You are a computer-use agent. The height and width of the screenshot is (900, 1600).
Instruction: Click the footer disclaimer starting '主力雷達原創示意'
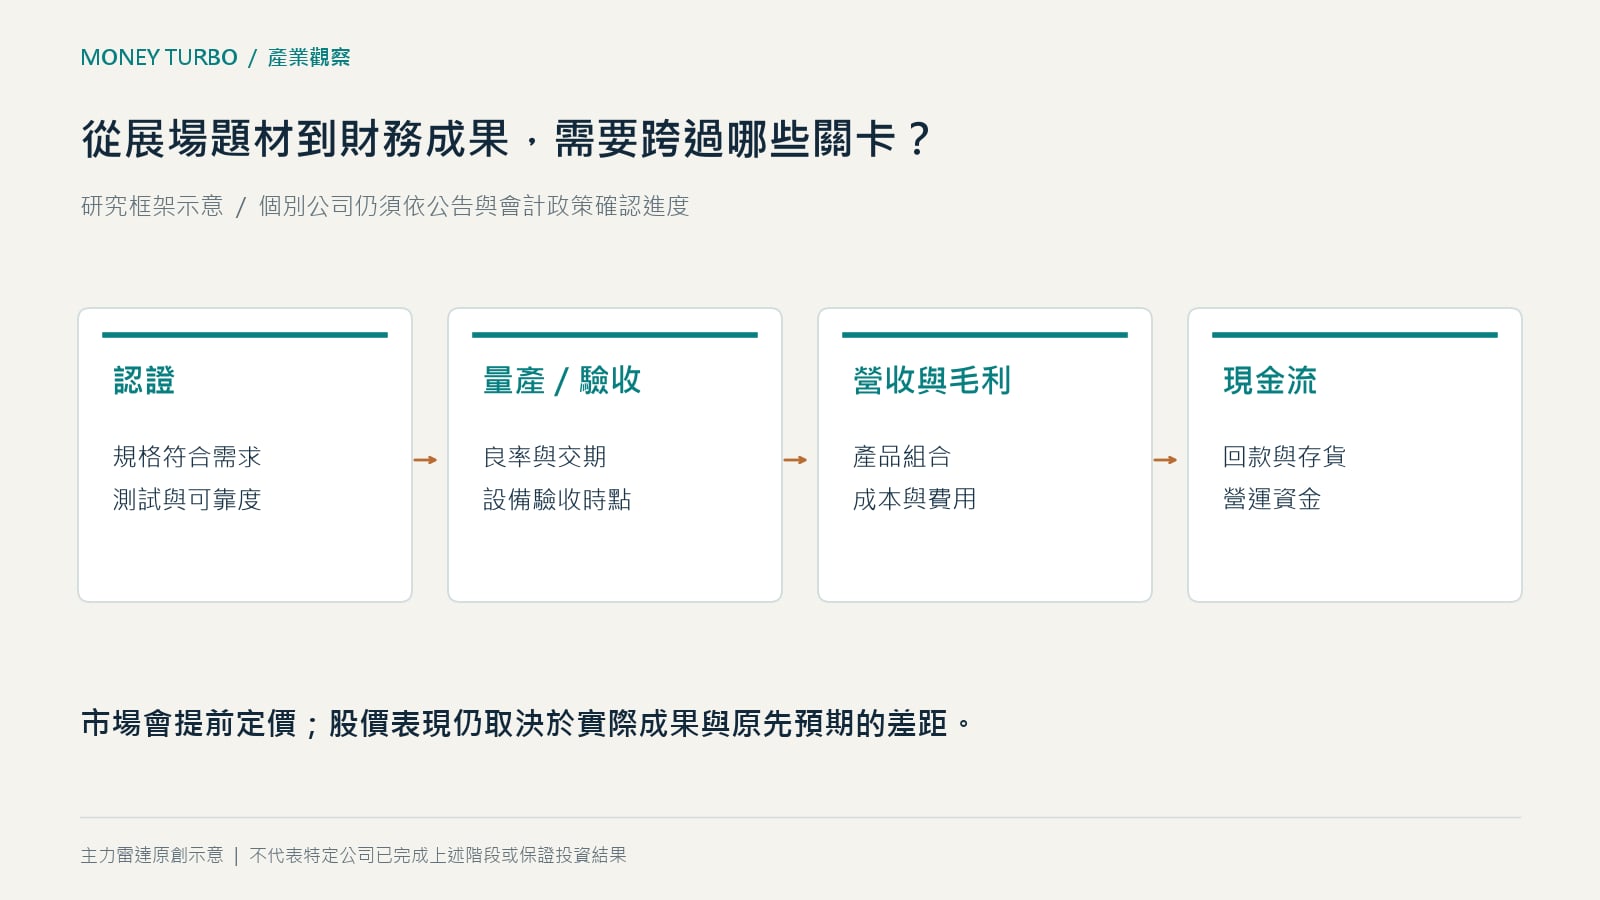click(x=354, y=855)
